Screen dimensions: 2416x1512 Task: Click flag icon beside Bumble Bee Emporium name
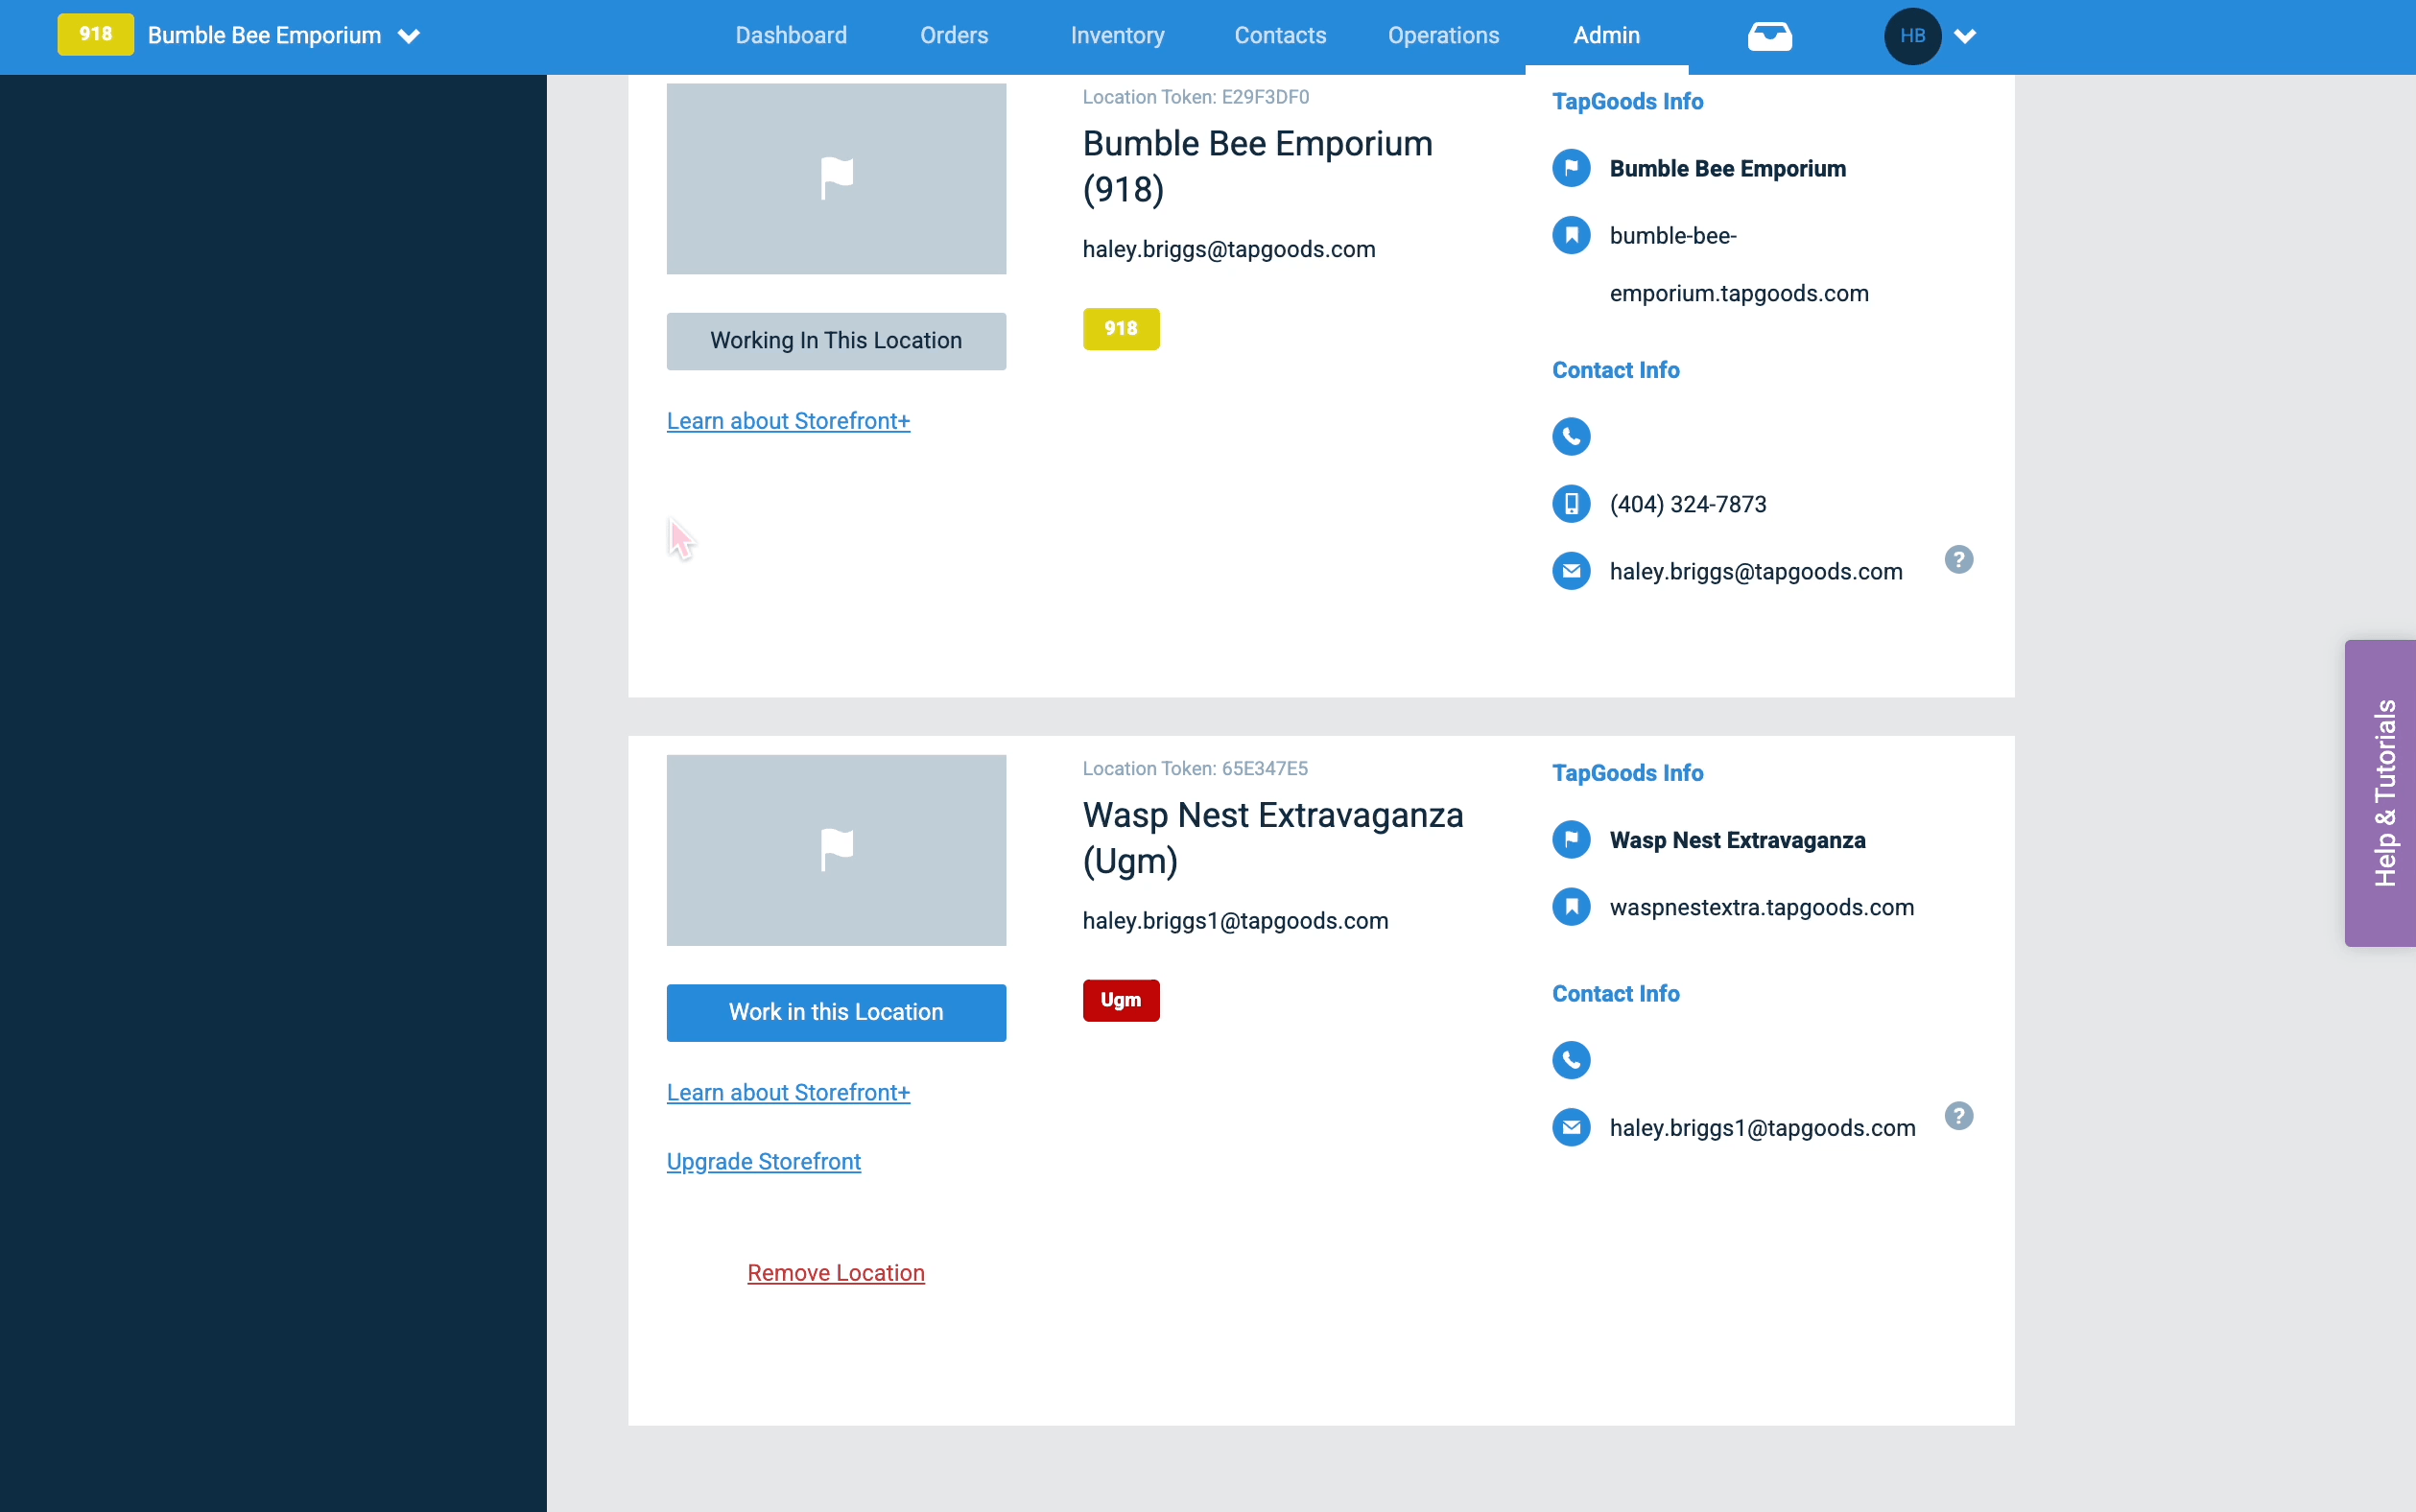pos(1571,168)
